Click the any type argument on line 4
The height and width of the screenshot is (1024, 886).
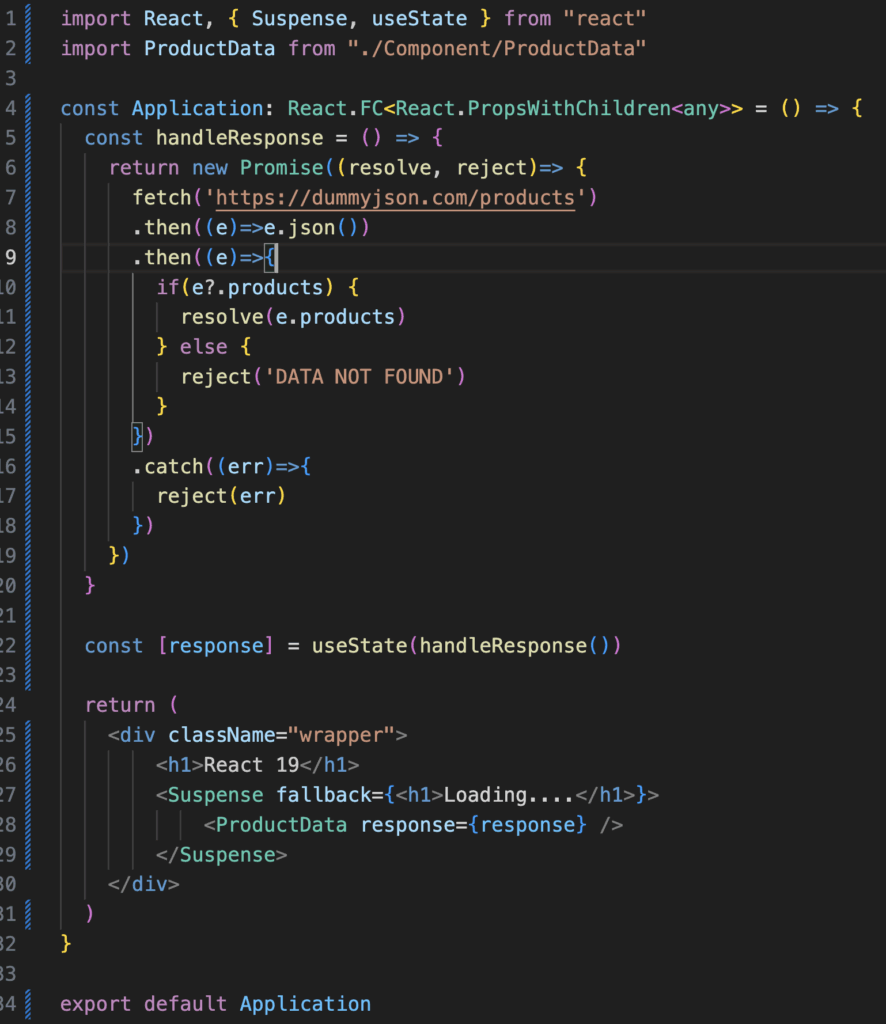click(701, 108)
